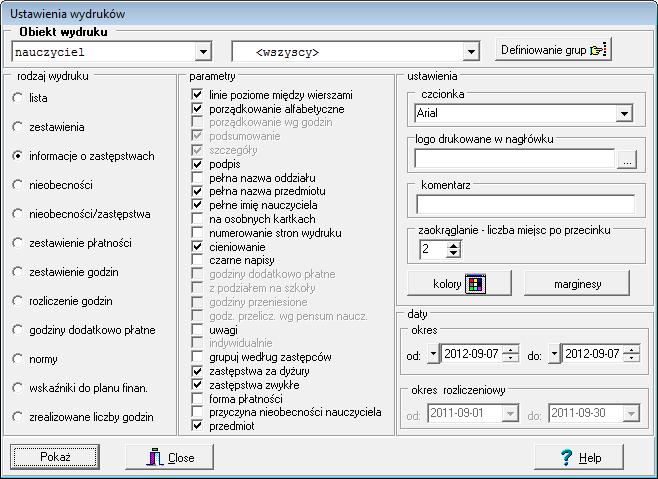Enable forma płatności checkbox
This screenshot has width=658, height=479.
click(x=197, y=398)
